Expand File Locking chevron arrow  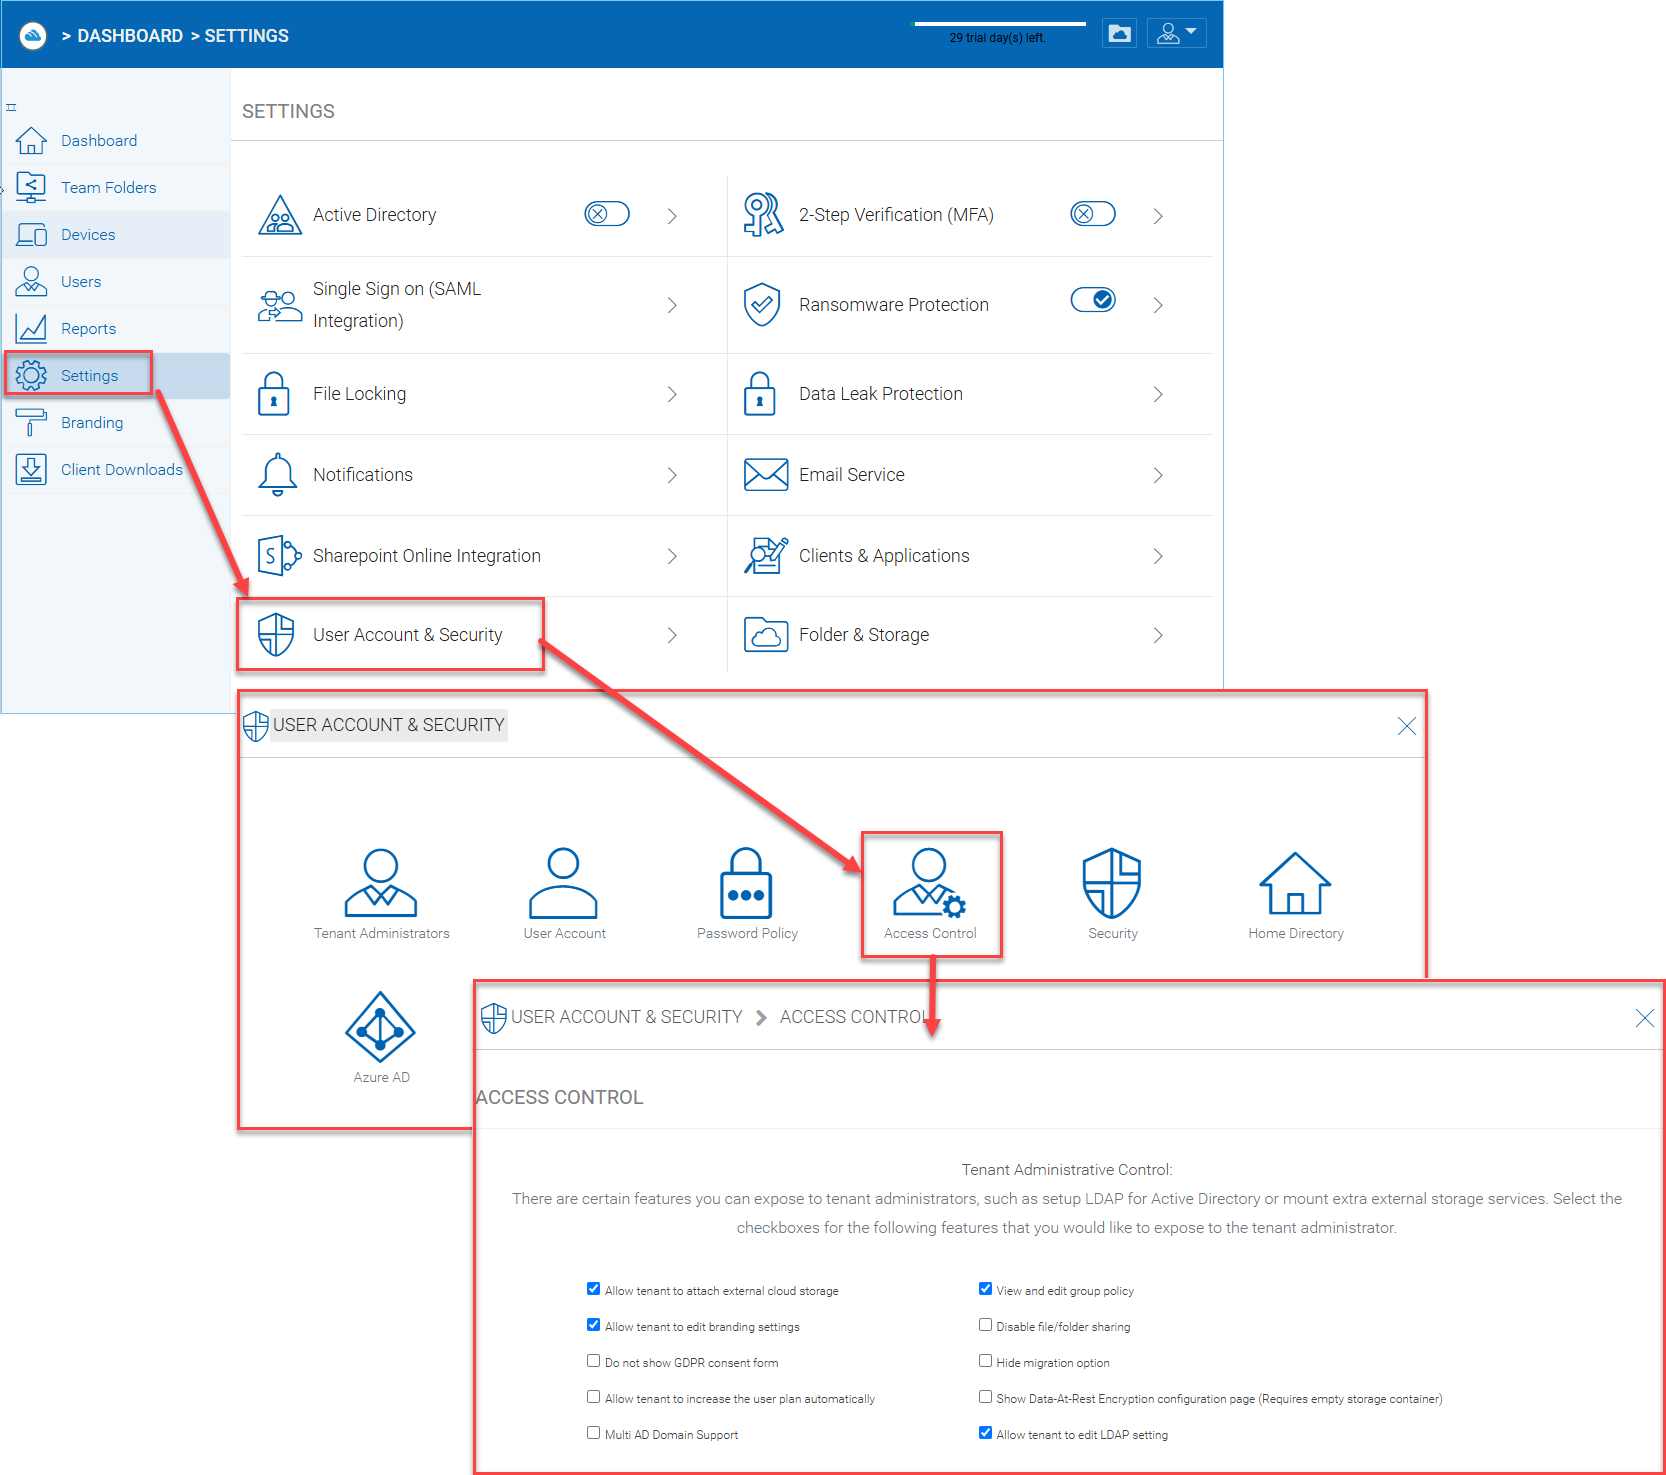pyautogui.click(x=672, y=395)
